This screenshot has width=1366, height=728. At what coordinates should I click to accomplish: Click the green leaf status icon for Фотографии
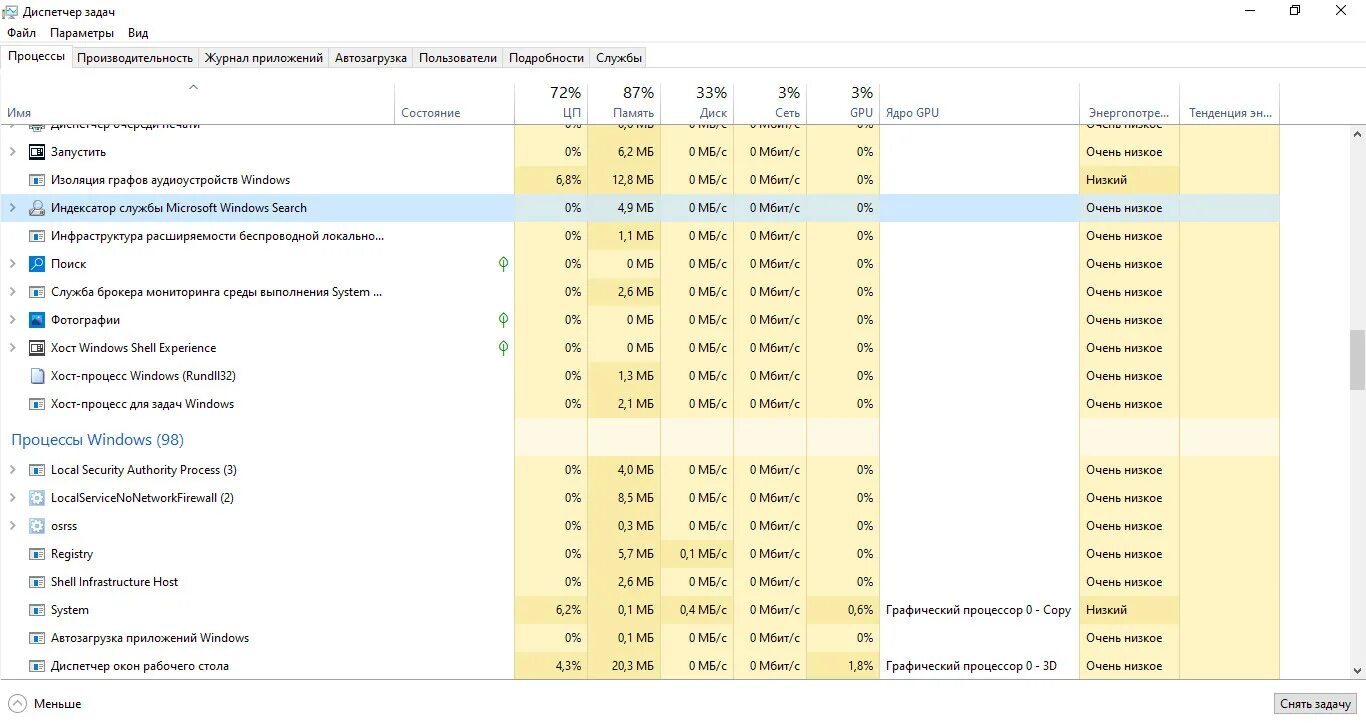coord(503,320)
